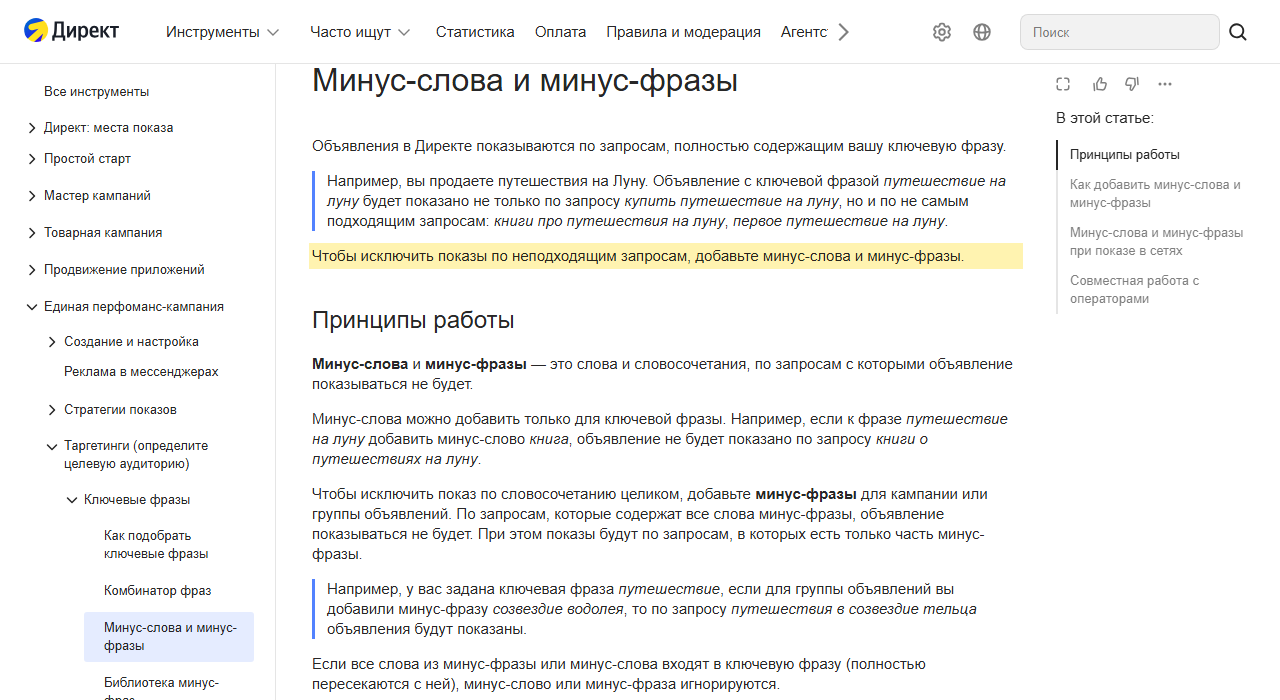
Task: Open Комбинатор фраз sidebar page
Action: click(x=157, y=591)
